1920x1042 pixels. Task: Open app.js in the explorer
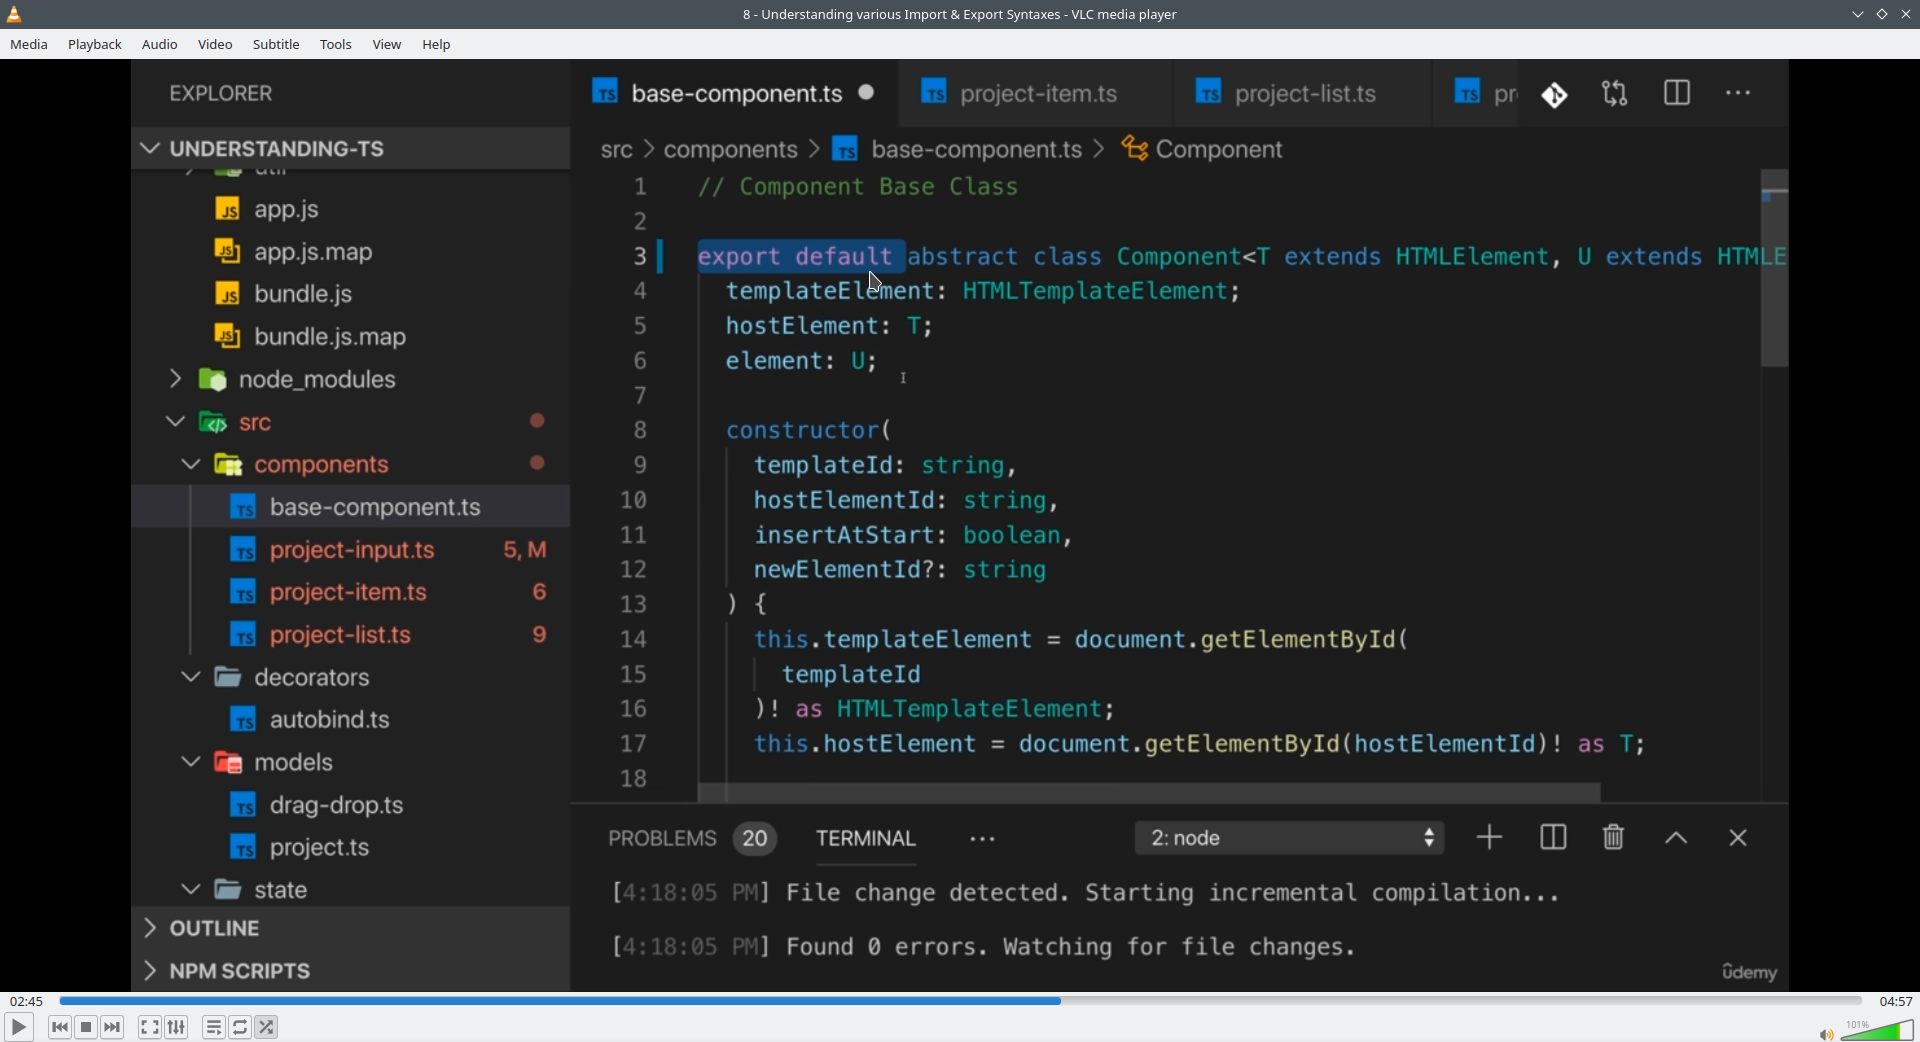coord(351,210)
